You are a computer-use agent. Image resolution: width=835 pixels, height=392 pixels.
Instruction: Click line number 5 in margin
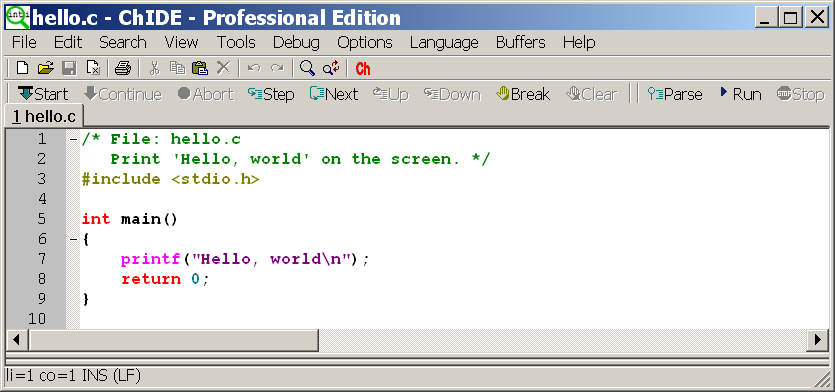point(42,219)
